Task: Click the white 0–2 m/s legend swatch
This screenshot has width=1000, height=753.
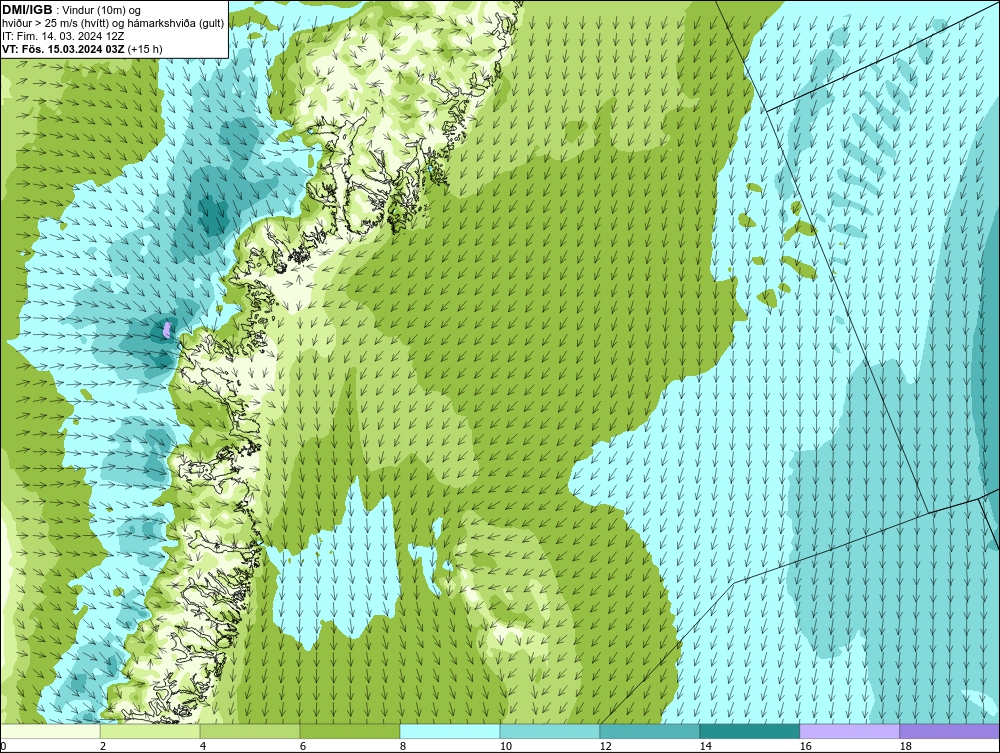Action: (x=50, y=731)
